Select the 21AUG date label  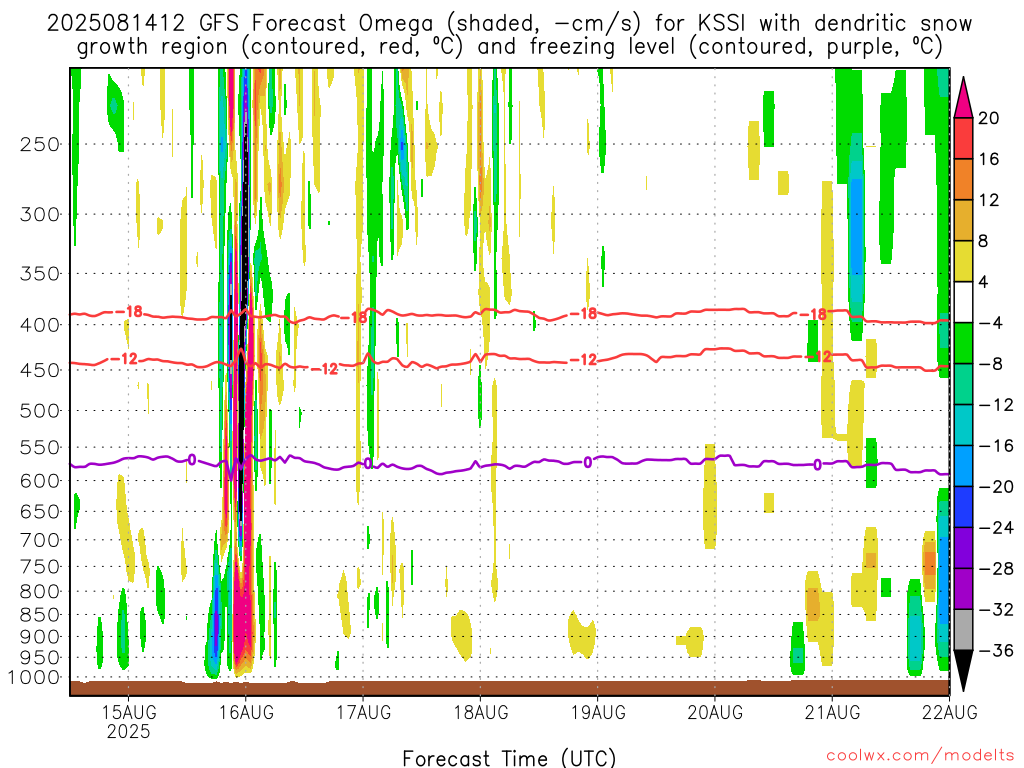tap(833, 712)
